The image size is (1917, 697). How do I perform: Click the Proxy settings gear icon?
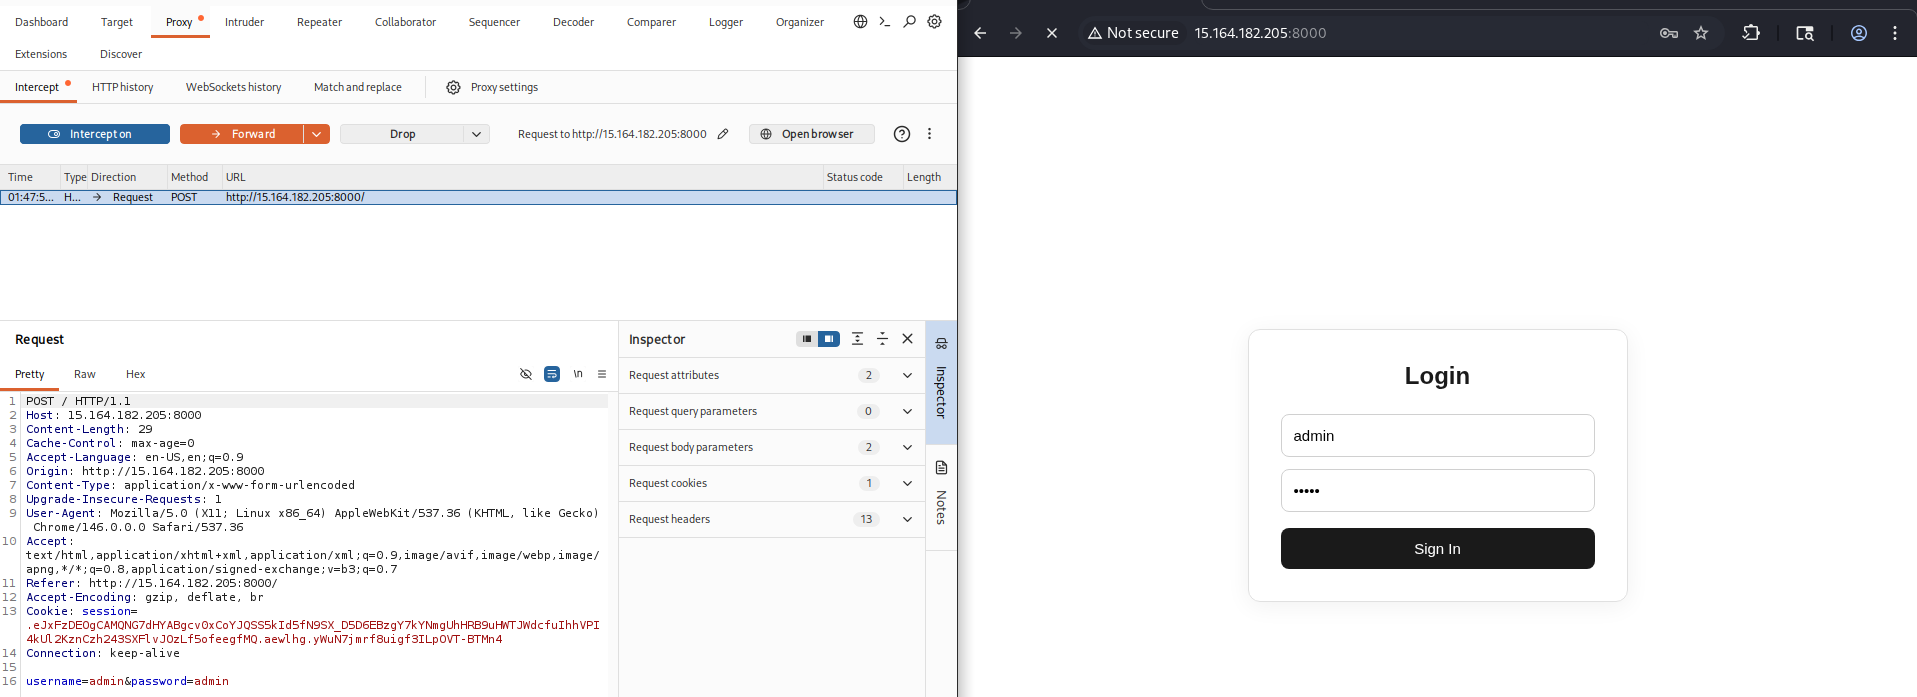[x=453, y=87]
